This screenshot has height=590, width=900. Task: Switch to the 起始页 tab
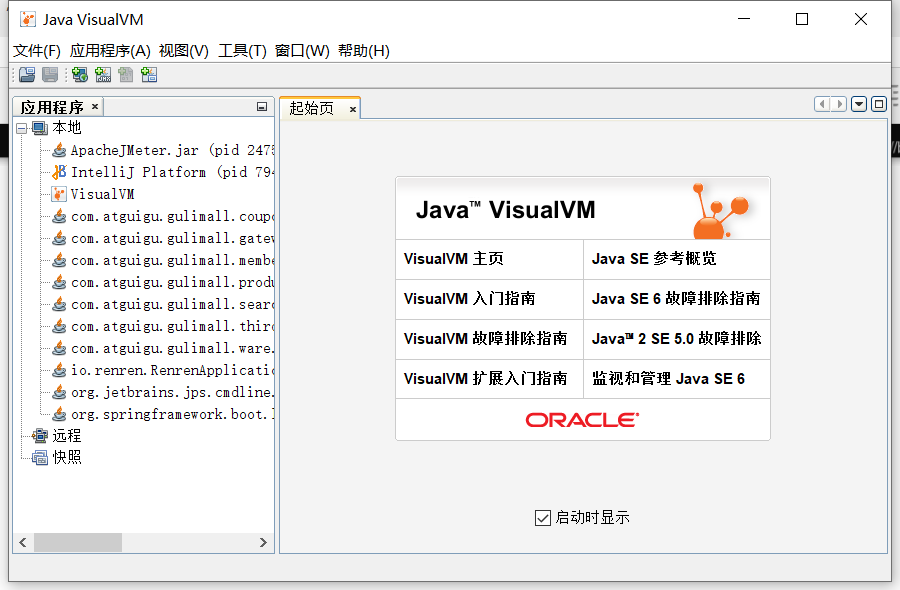[x=313, y=107]
